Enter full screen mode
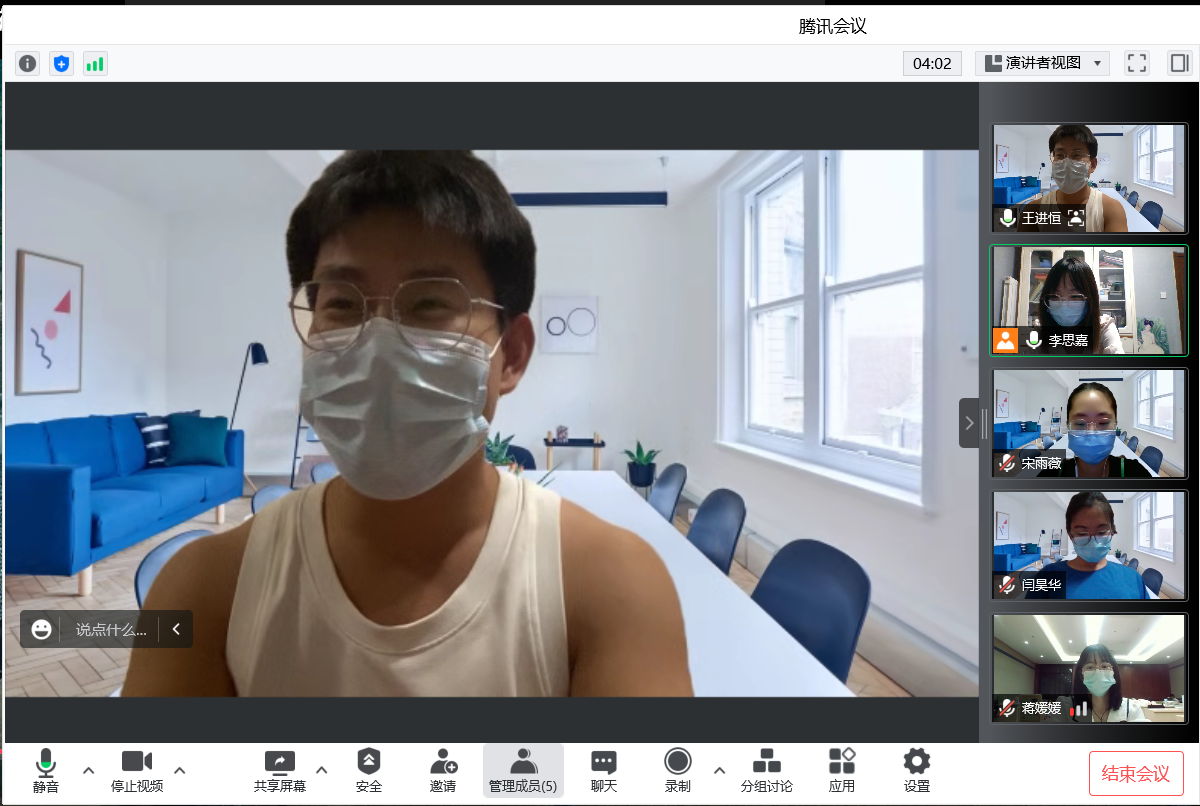 pos(1136,63)
